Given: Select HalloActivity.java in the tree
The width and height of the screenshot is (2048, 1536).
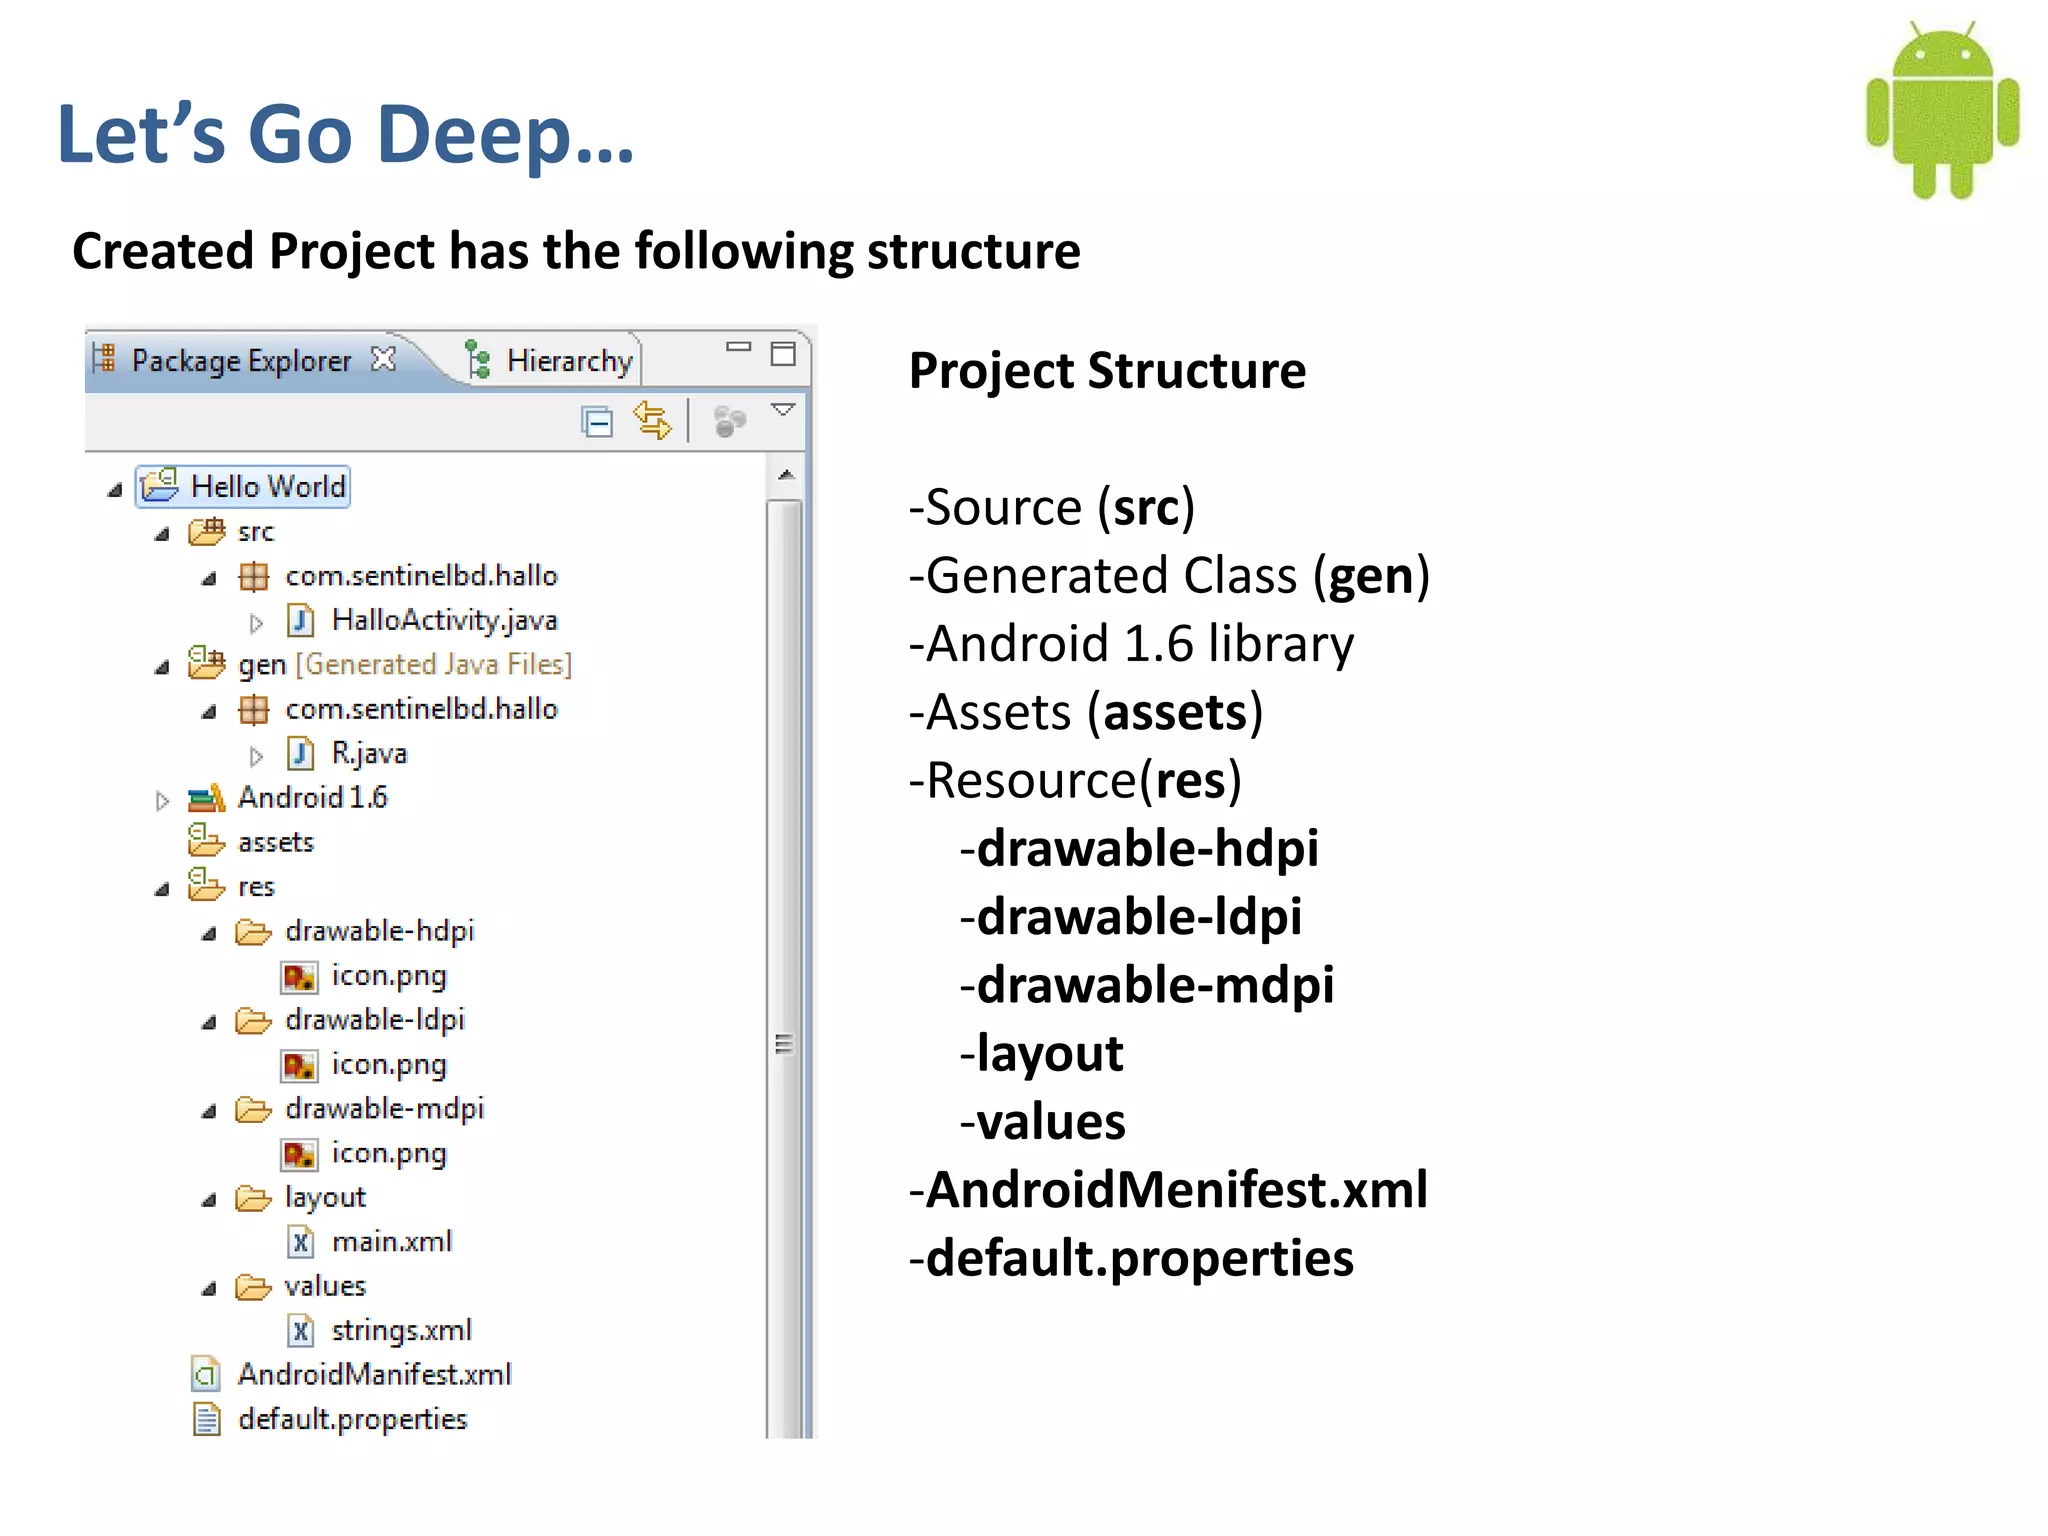Looking at the screenshot, I should click(444, 620).
